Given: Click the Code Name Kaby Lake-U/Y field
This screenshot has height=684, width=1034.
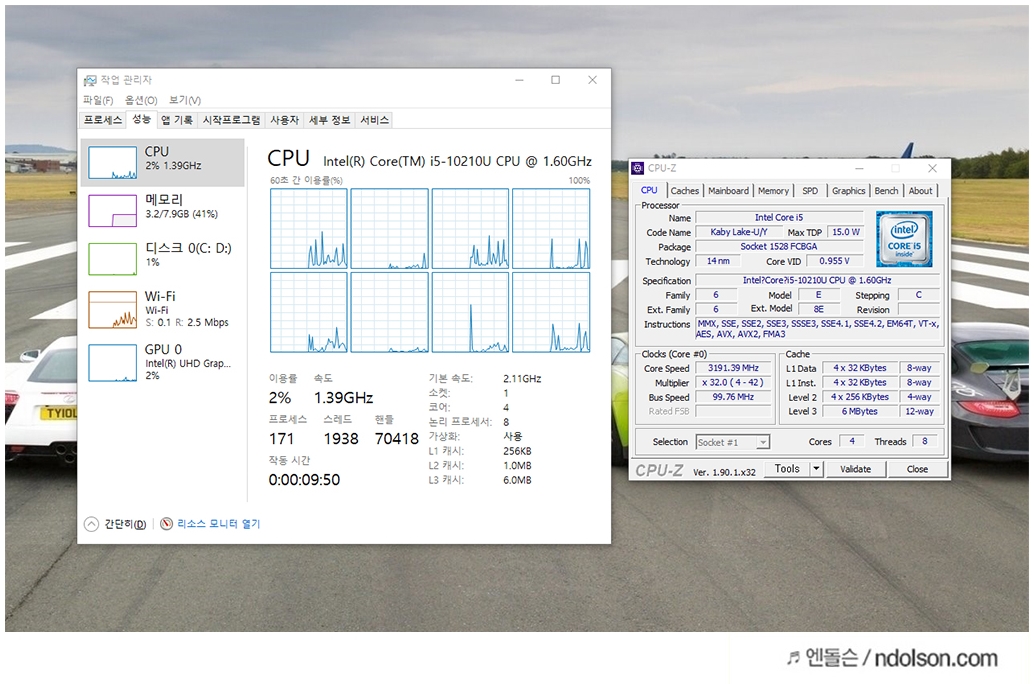Looking at the screenshot, I should pos(739,232).
